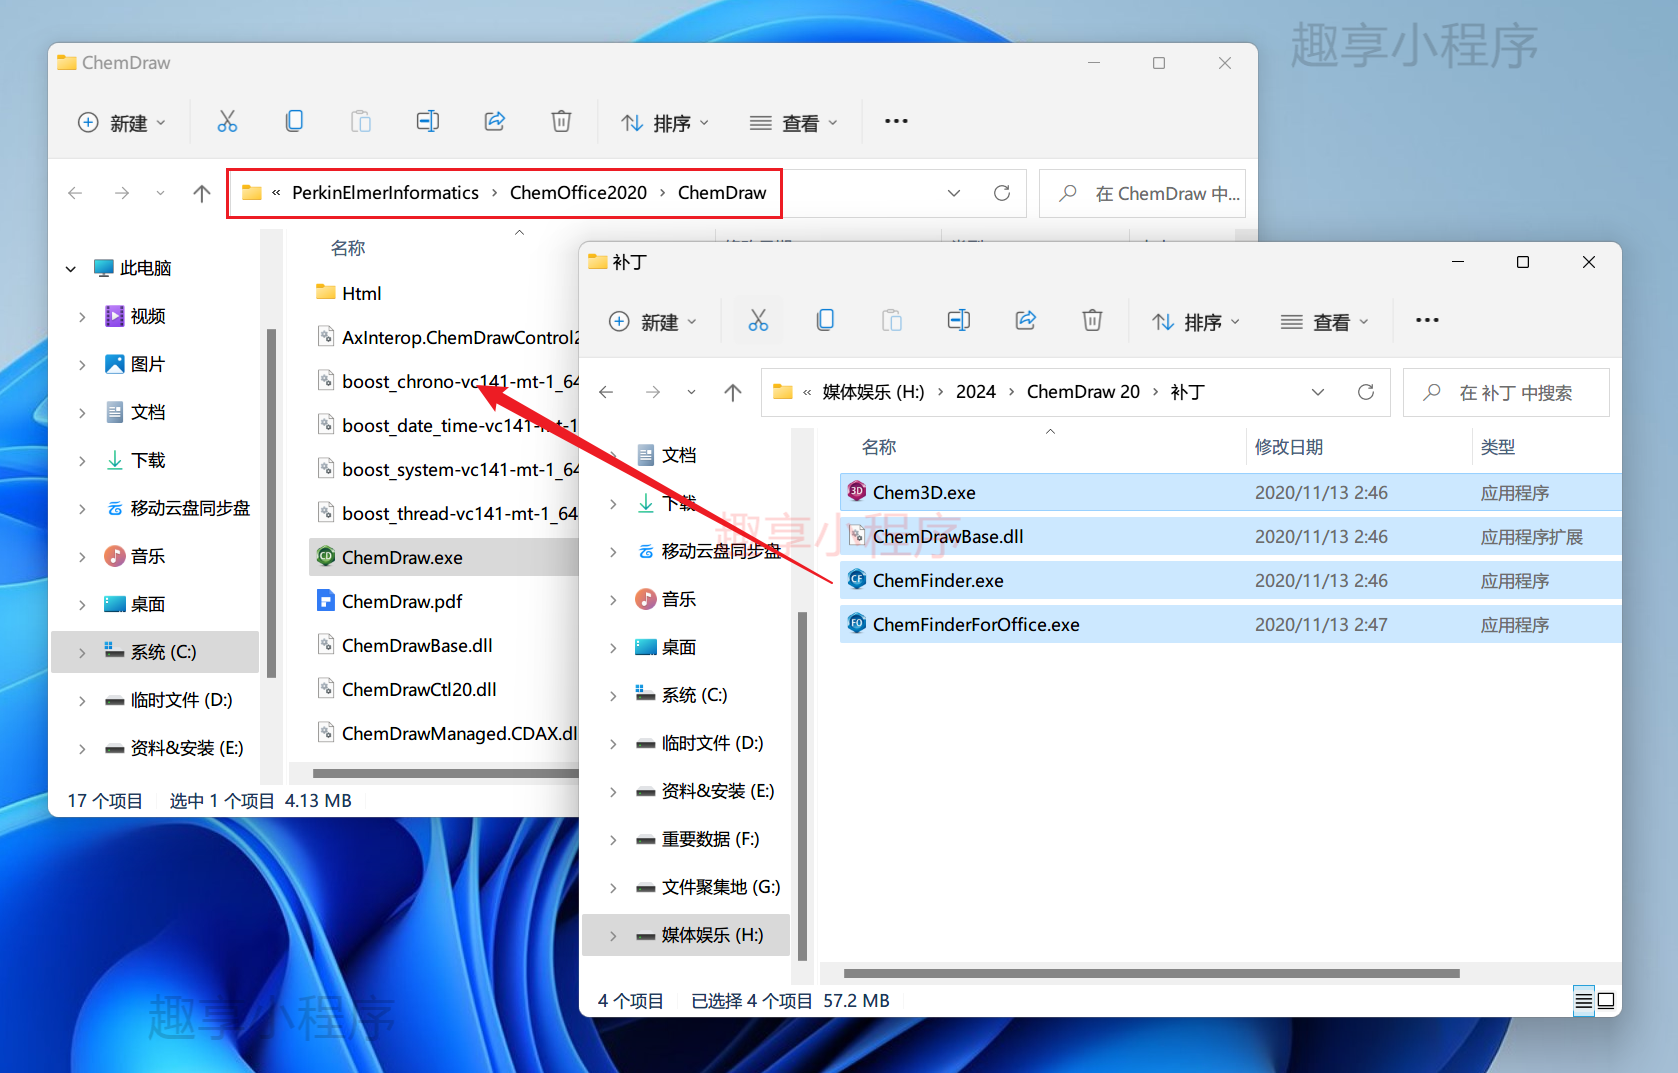Go up one folder in ChemDraw window
Viewport: 1678px width, 1073px height.
coord(202,193)
